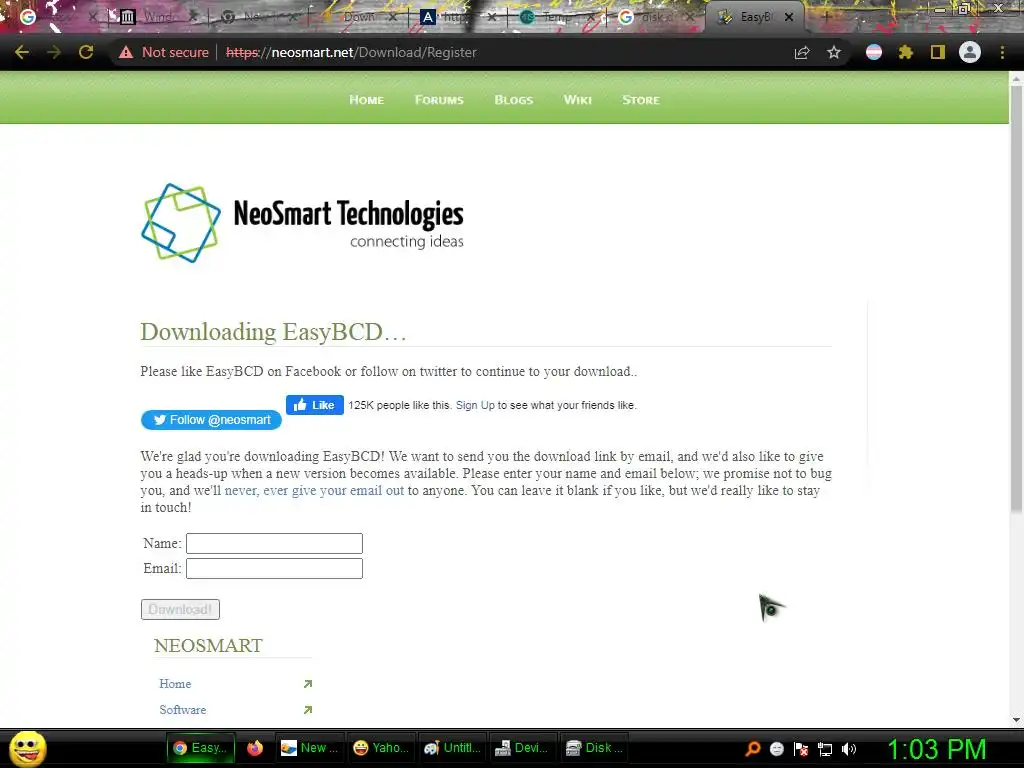Click the flag with red X tray icon
Screen dimensions: 1024x768
[801, 749]
